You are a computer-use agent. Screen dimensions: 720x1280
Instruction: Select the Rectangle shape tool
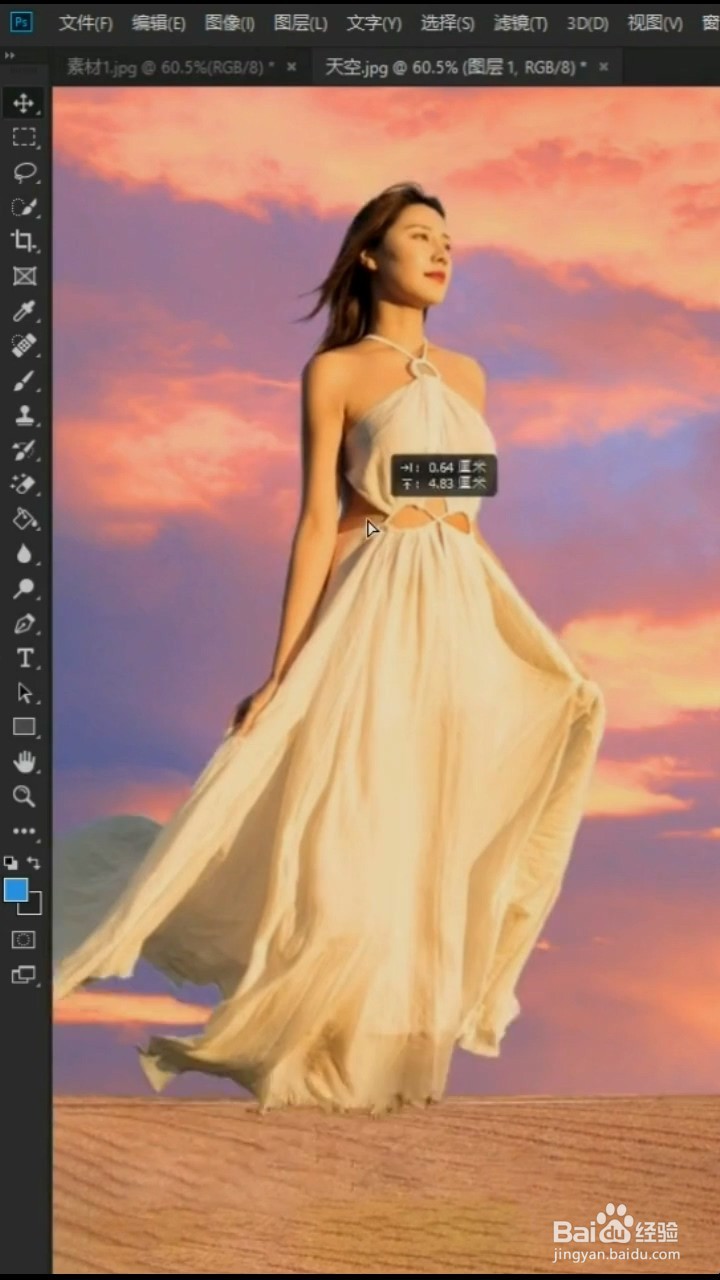coord(24,727)
